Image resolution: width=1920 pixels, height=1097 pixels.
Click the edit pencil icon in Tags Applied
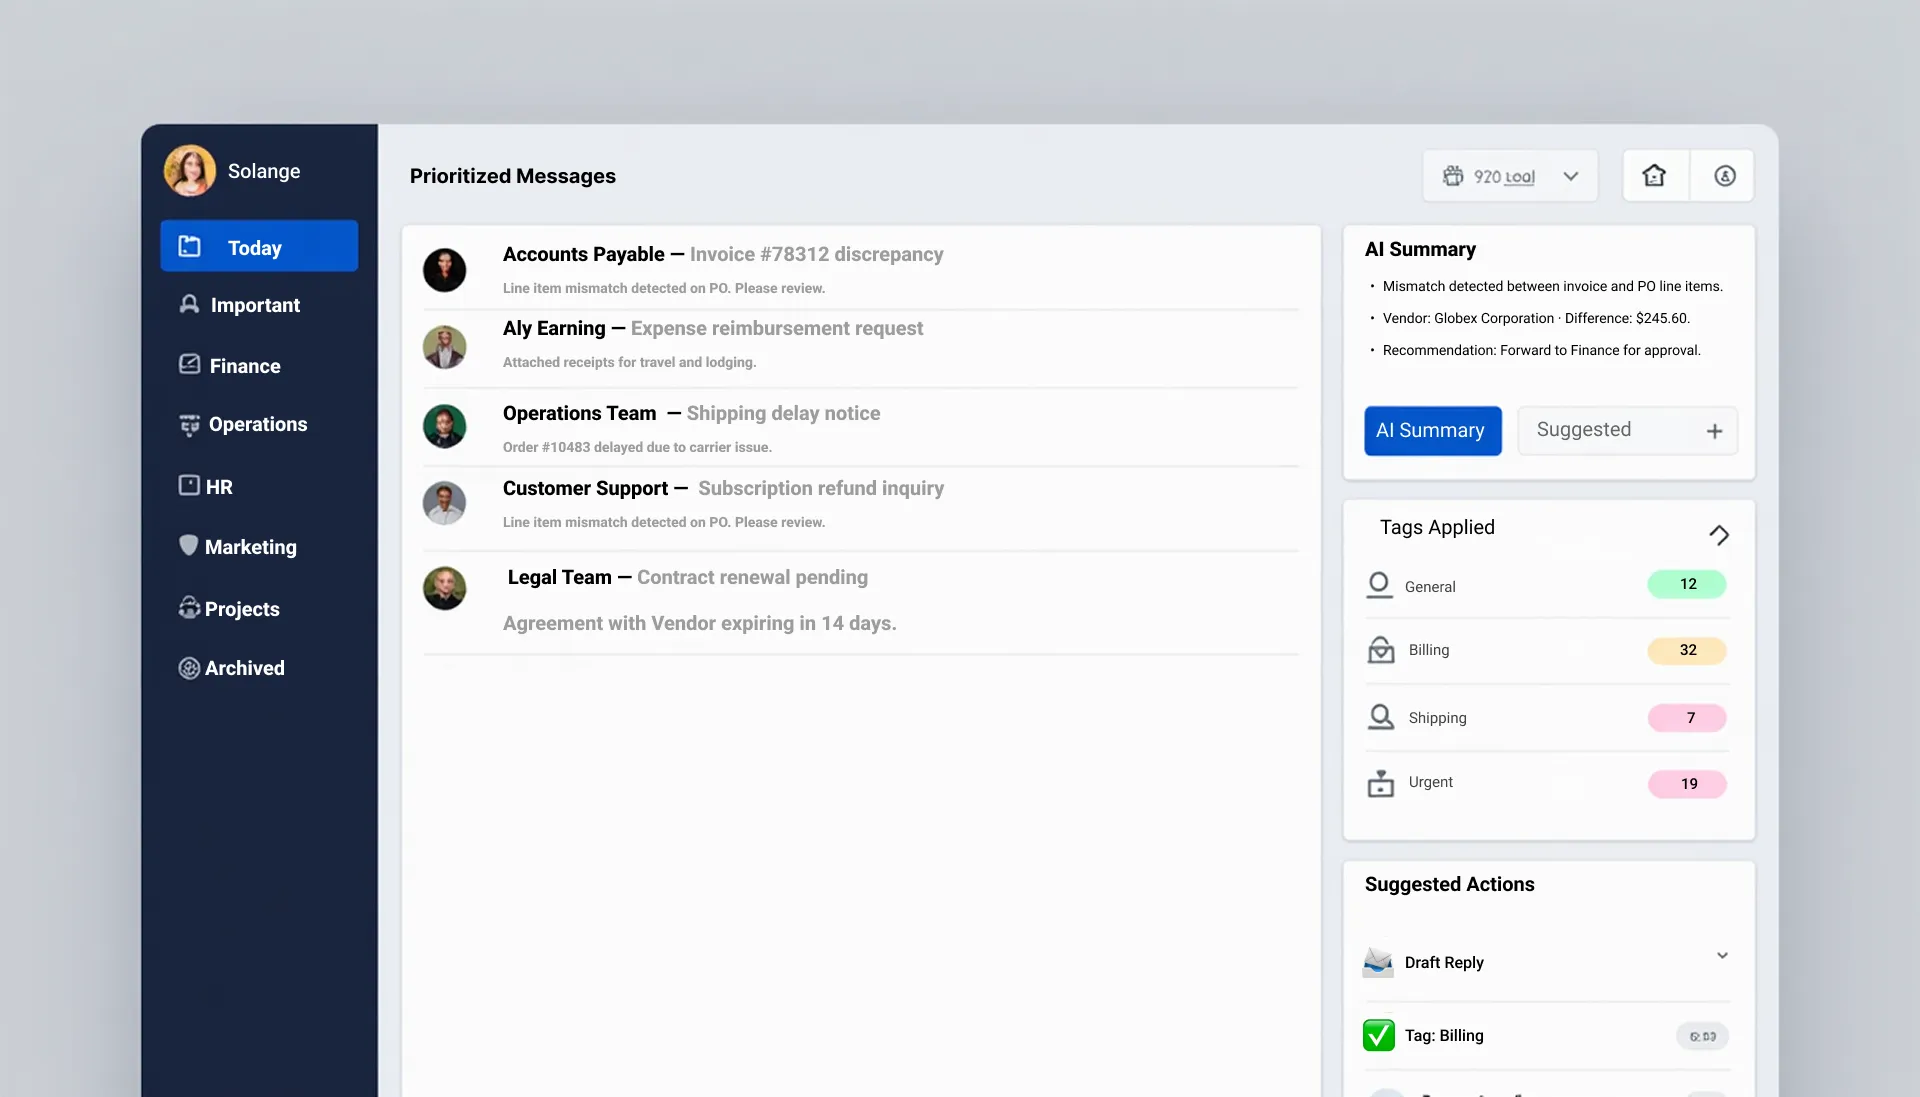[1720, 535]
